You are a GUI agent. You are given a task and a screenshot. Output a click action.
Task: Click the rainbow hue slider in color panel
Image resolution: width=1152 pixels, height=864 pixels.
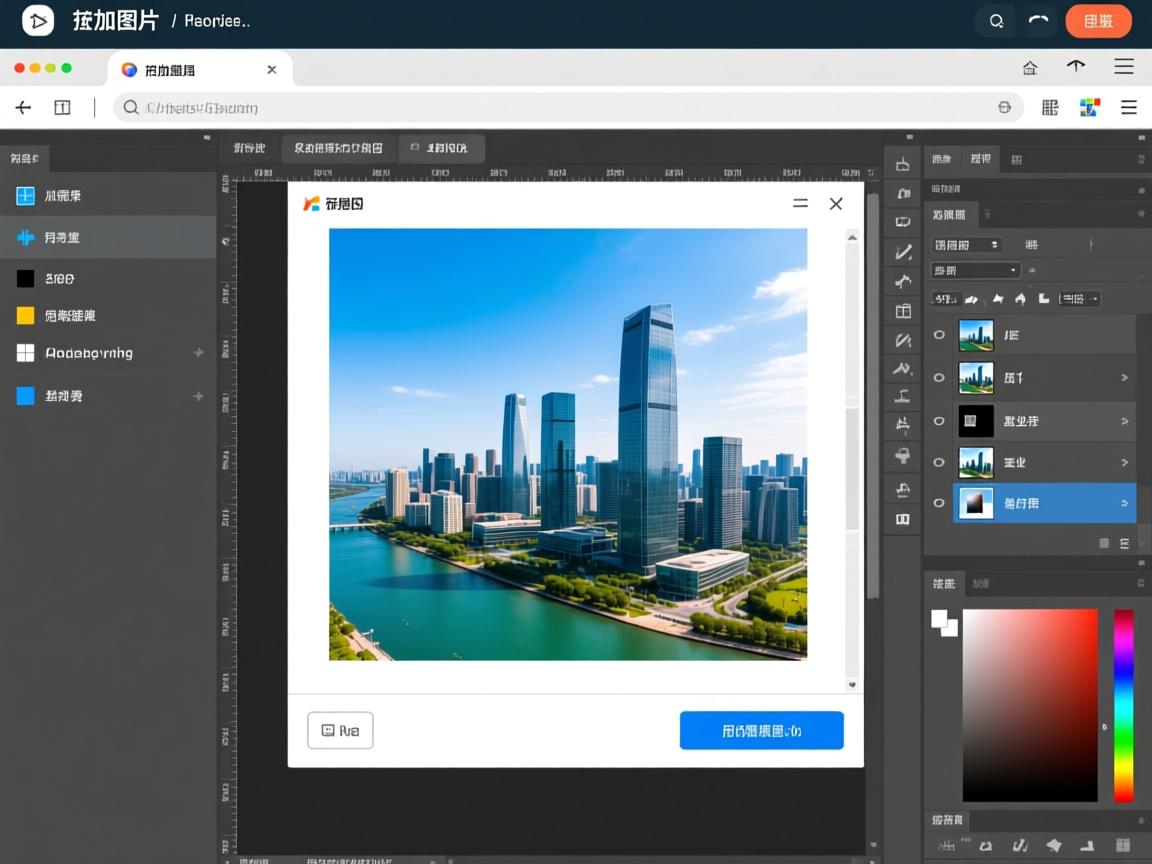pyautogui.click(x=1124, y=705)
